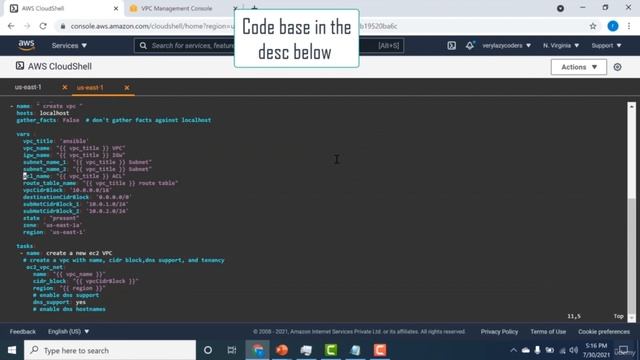
Task: Open CloudShell settings gear
Action: tap(618, 67)
